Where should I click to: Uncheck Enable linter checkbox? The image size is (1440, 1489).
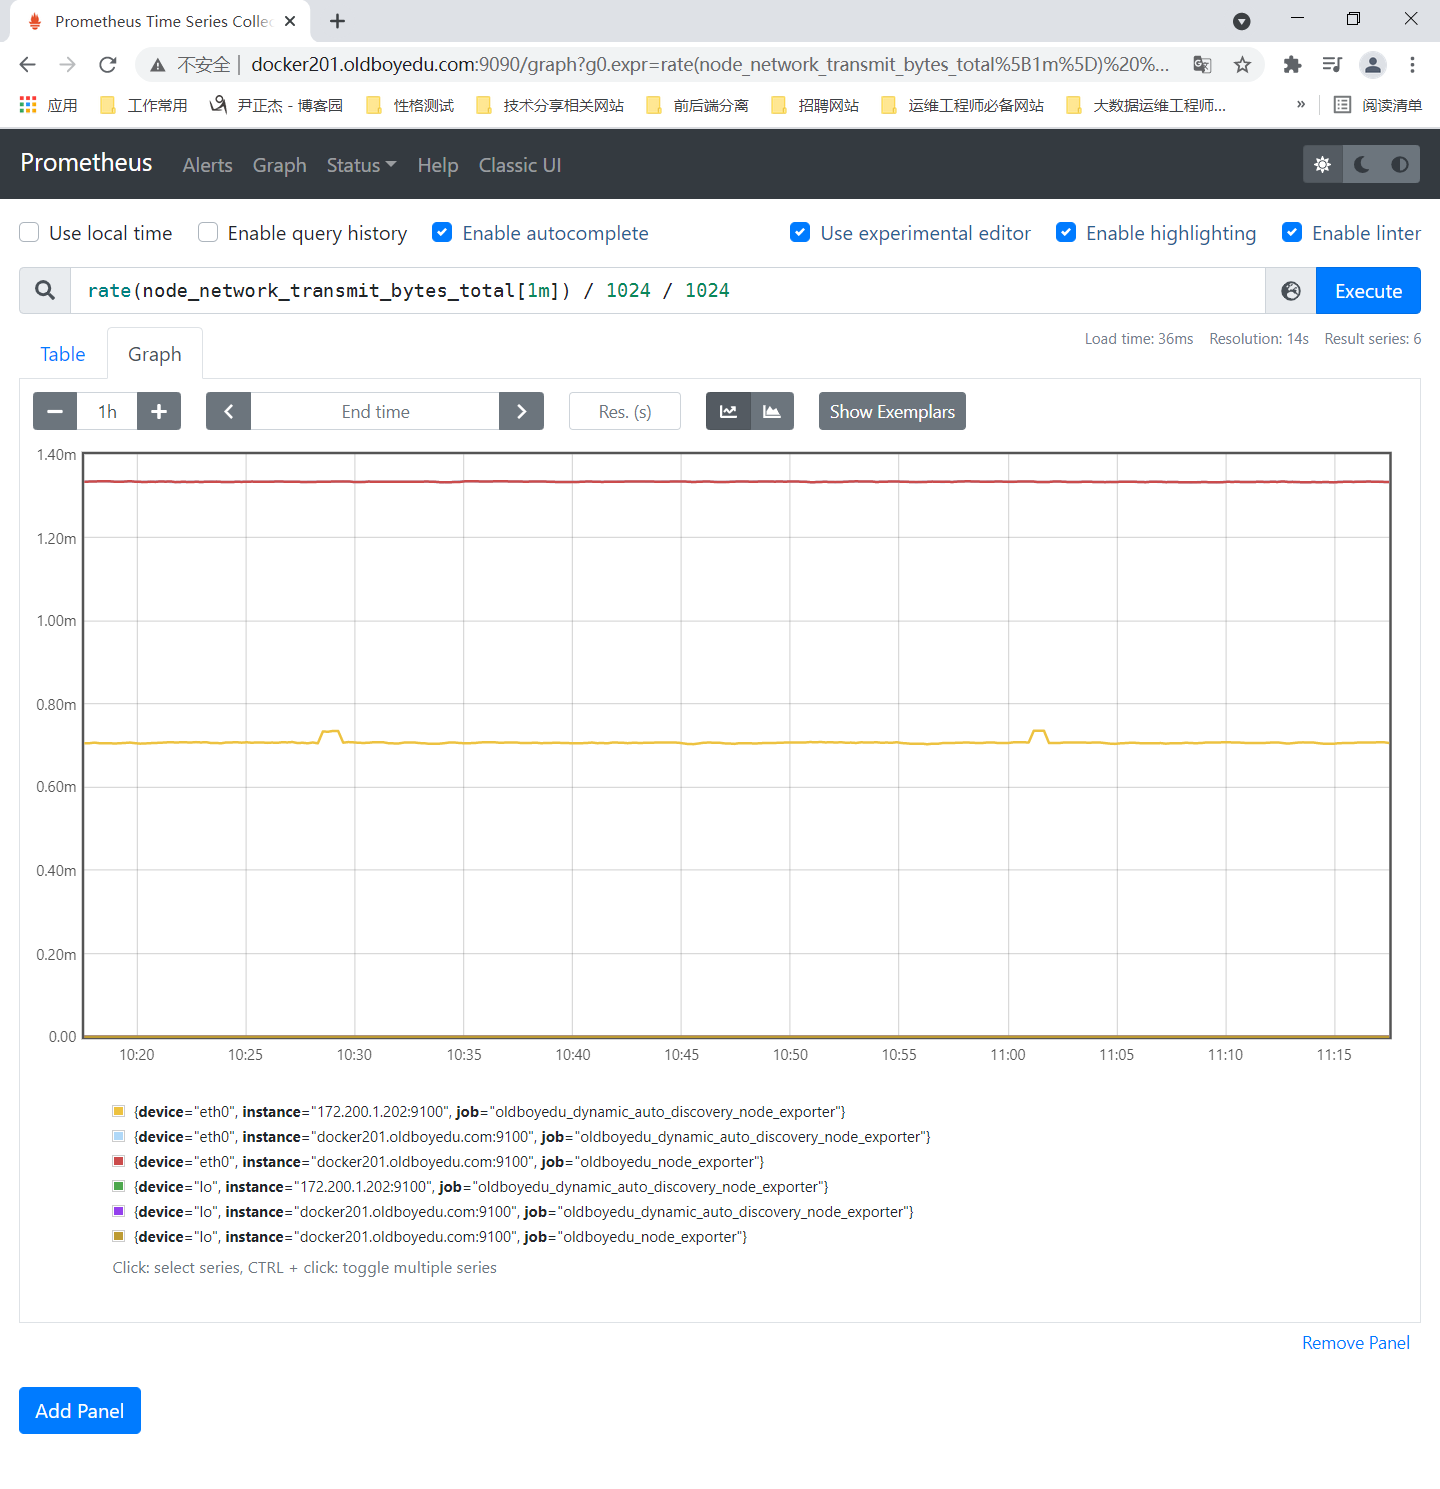click(1292, 233)
